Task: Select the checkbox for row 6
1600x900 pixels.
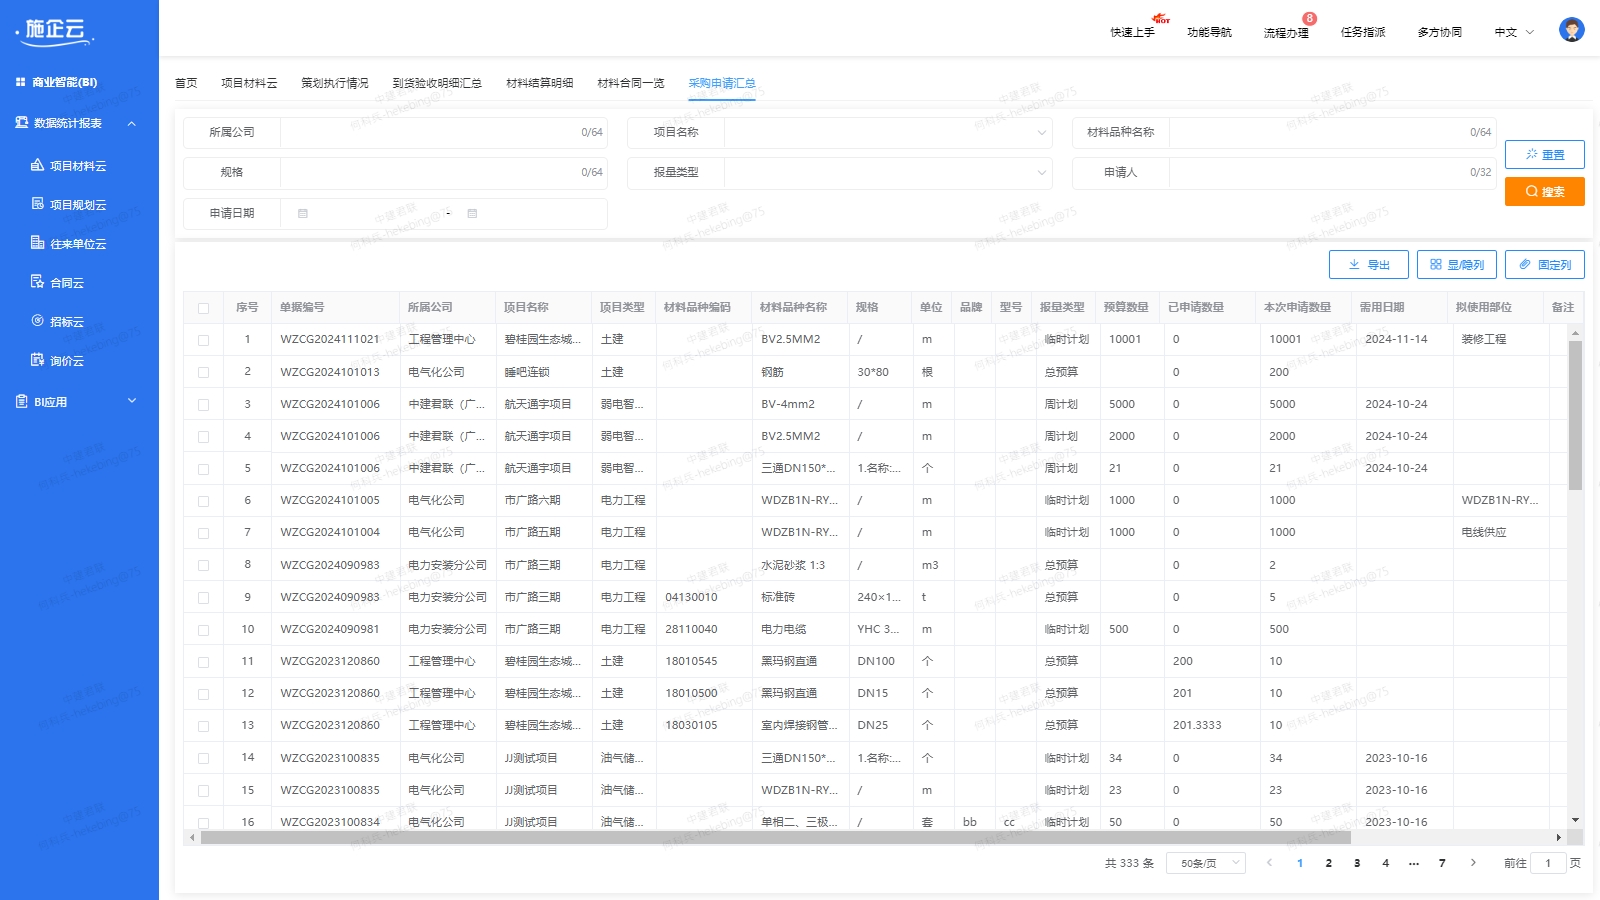Action: pos(204,501)
